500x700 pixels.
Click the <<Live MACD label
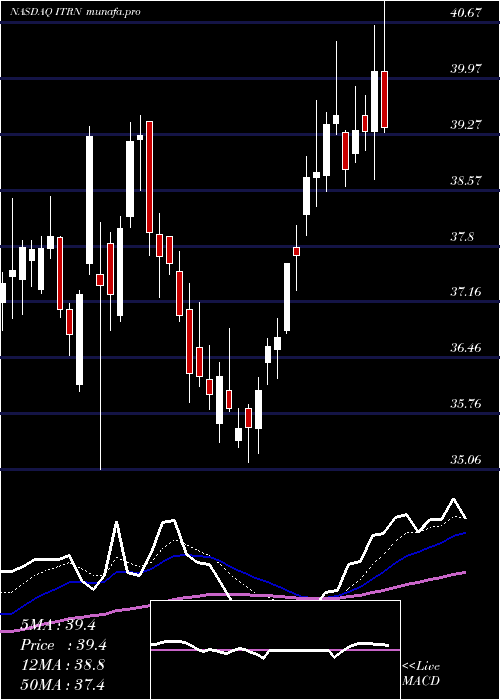[421, 674]
